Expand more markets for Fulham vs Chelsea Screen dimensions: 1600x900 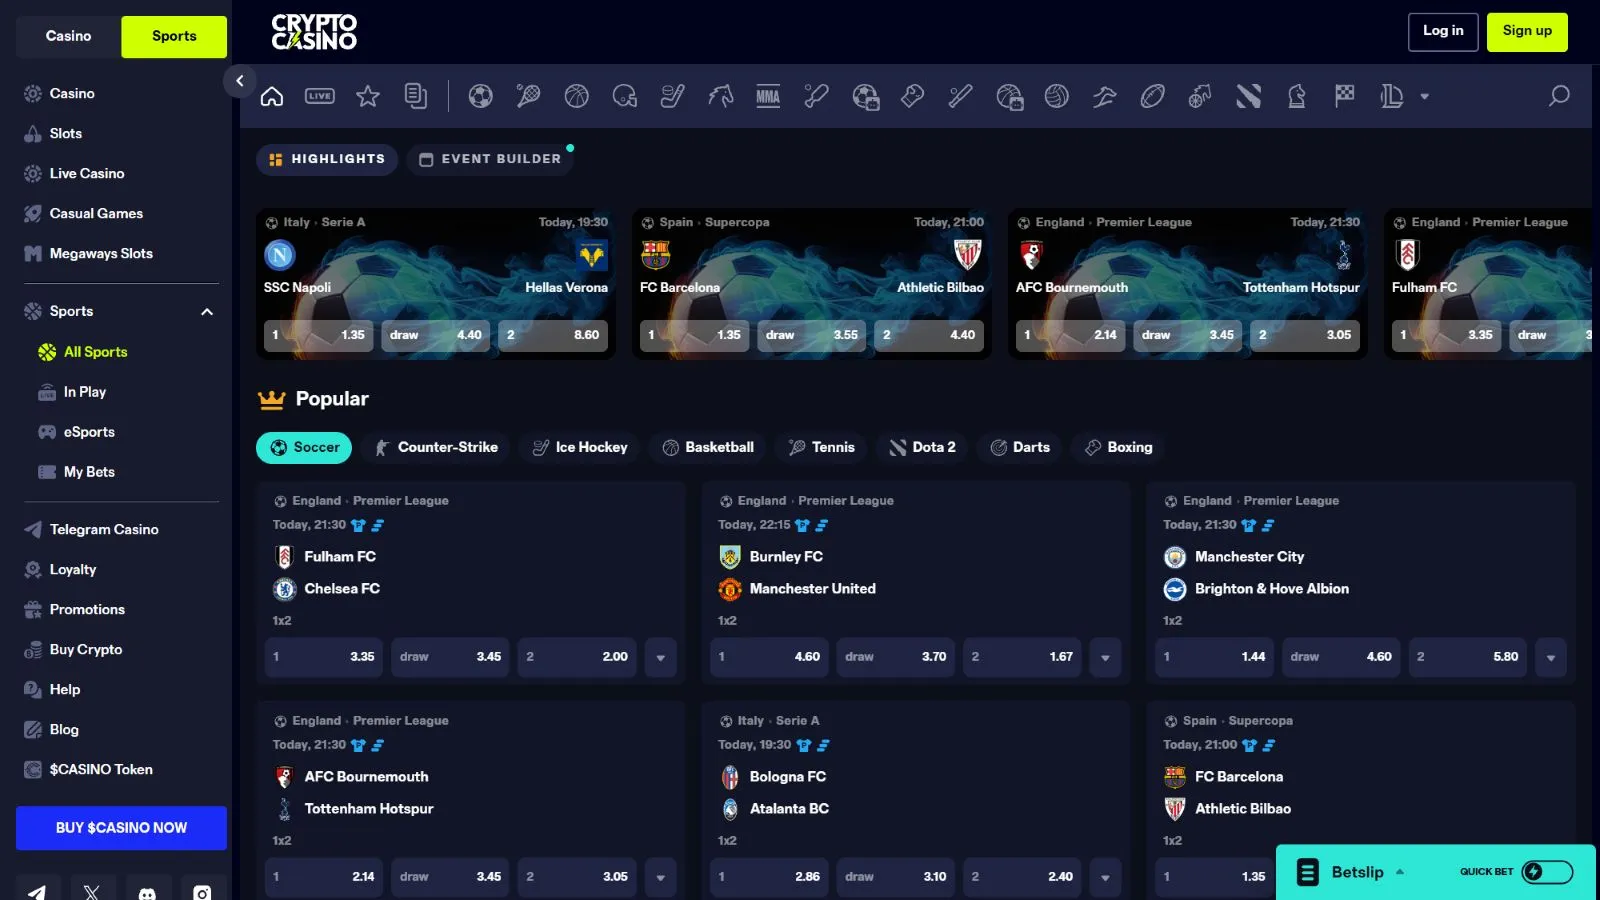(x=660, y=657)
